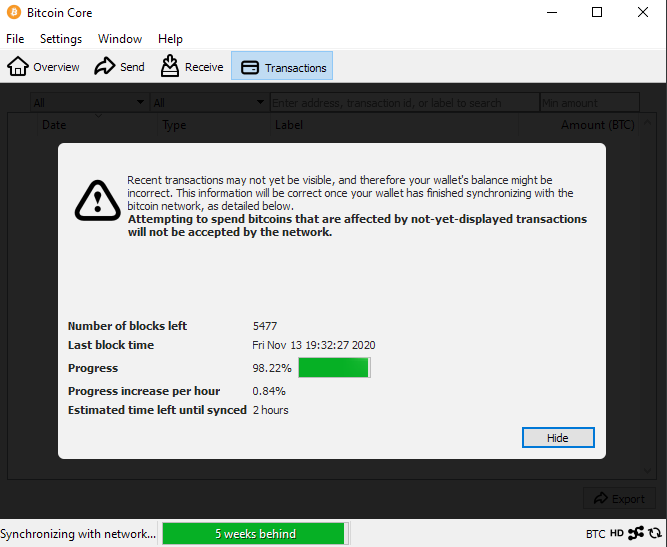Click the Transactions card icon
This screenshot has width=667, height=547.
[250, 68]
